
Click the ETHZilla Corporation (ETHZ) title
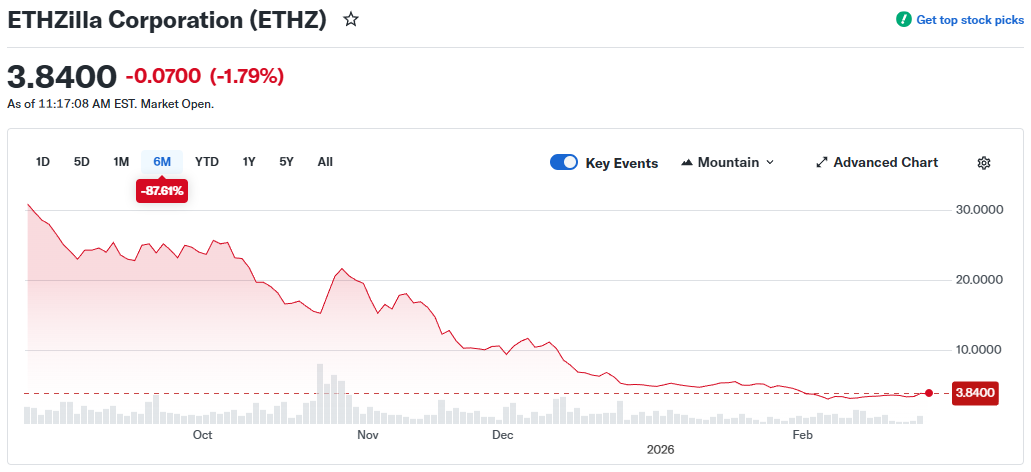167,20
